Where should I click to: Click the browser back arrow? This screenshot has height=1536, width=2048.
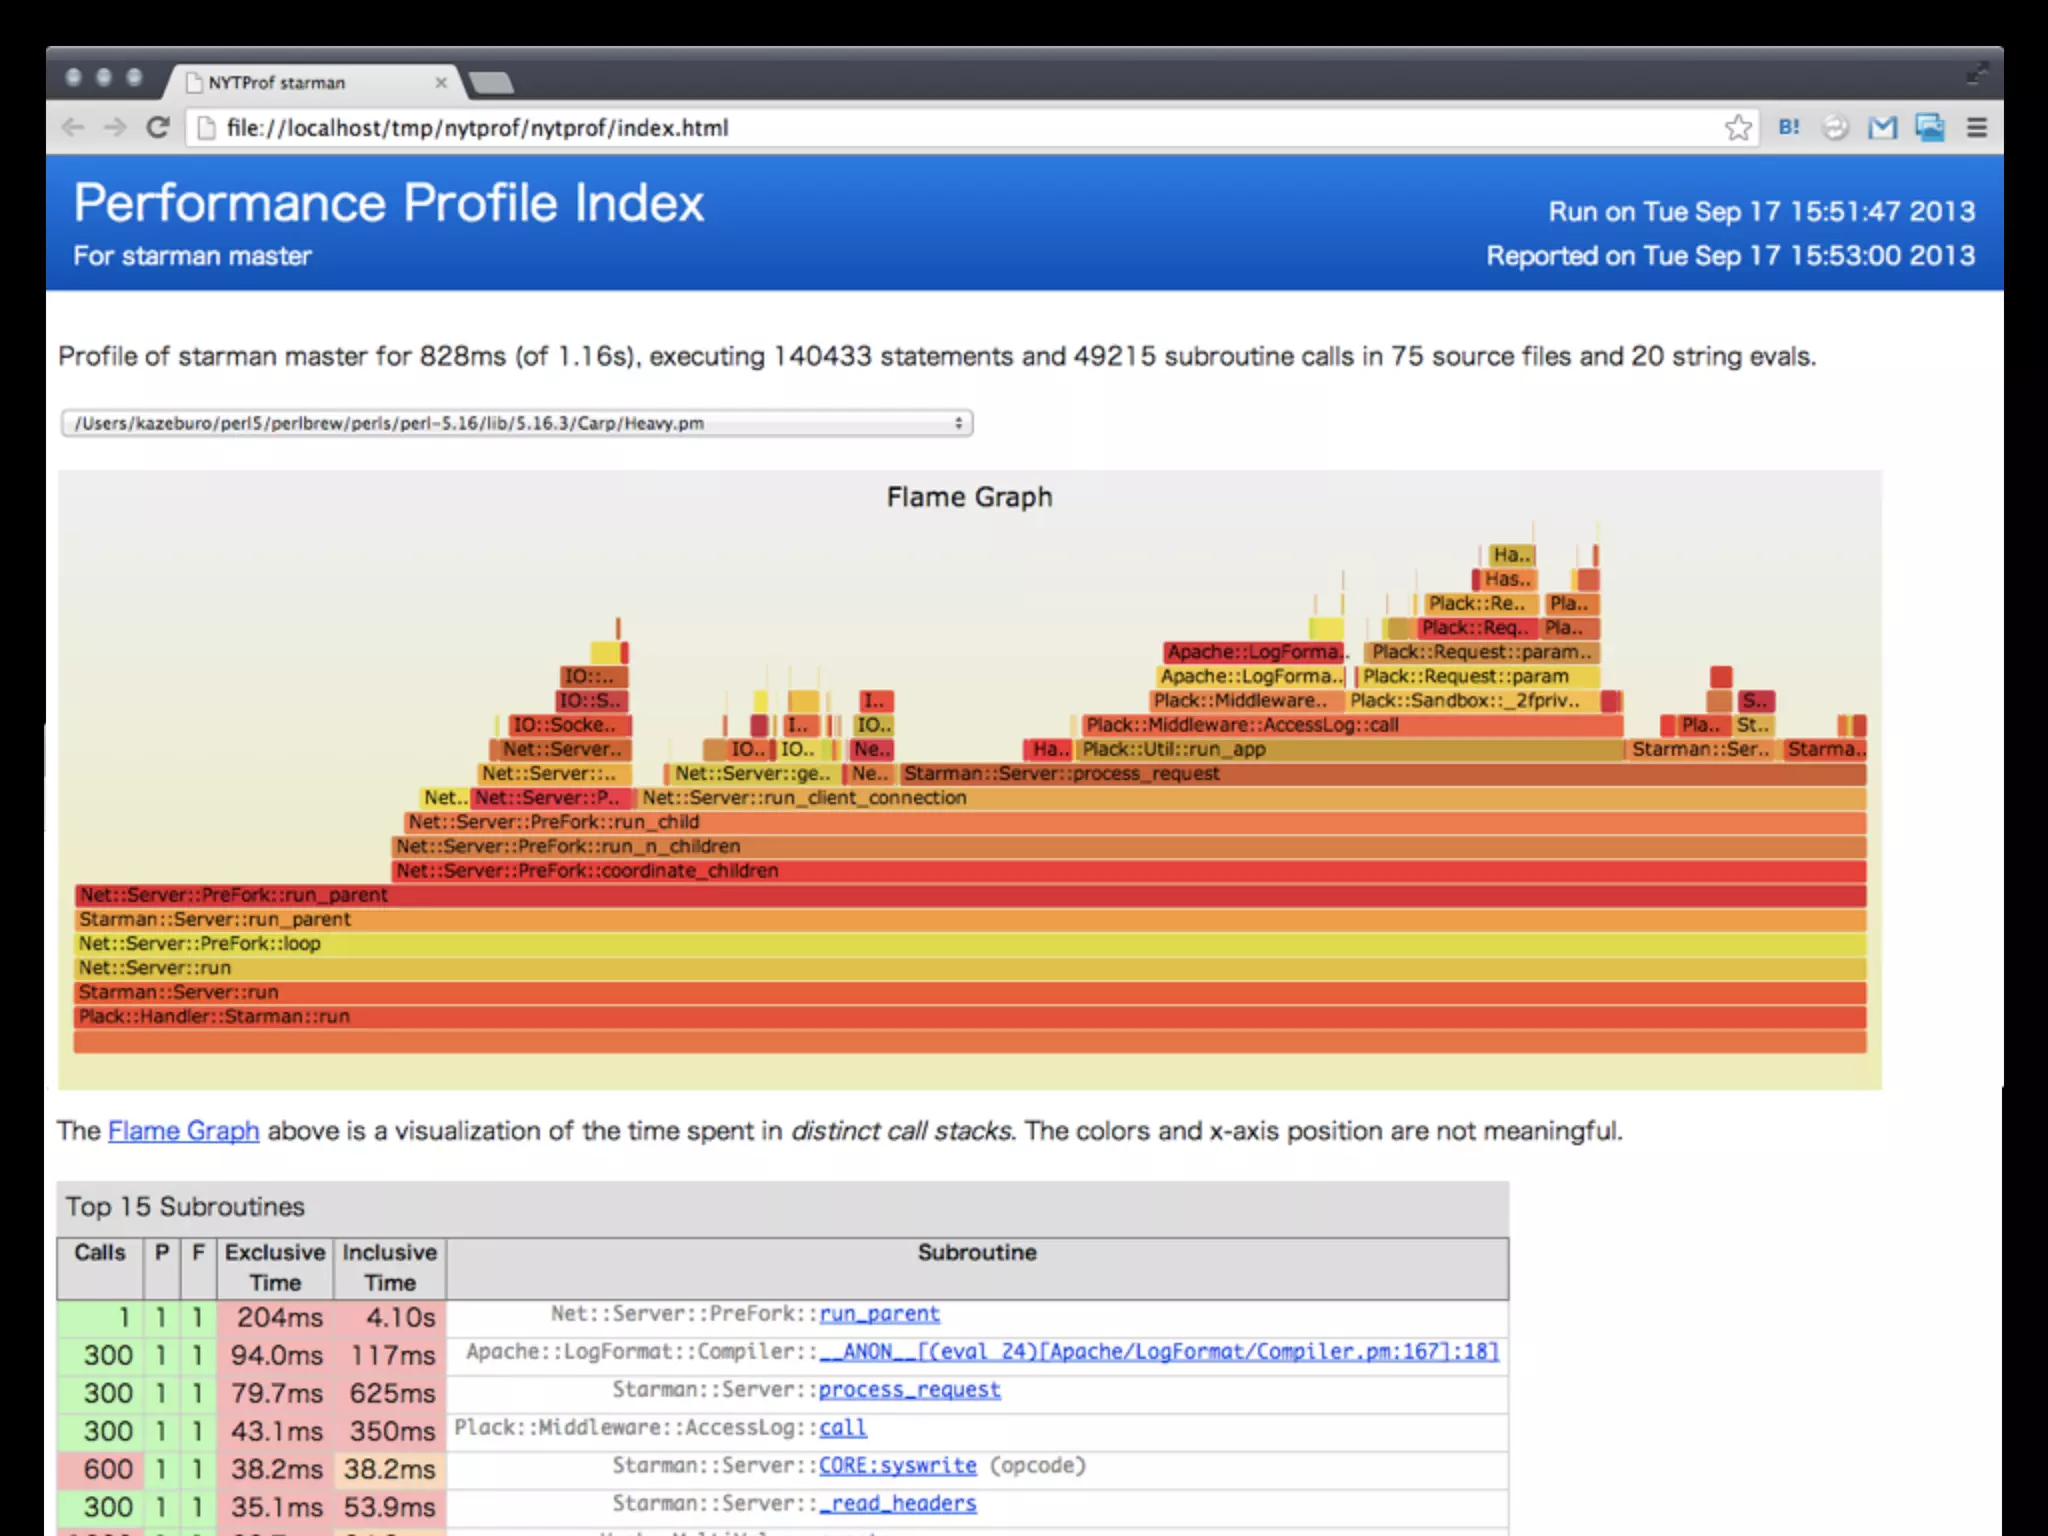coord(73,127)
